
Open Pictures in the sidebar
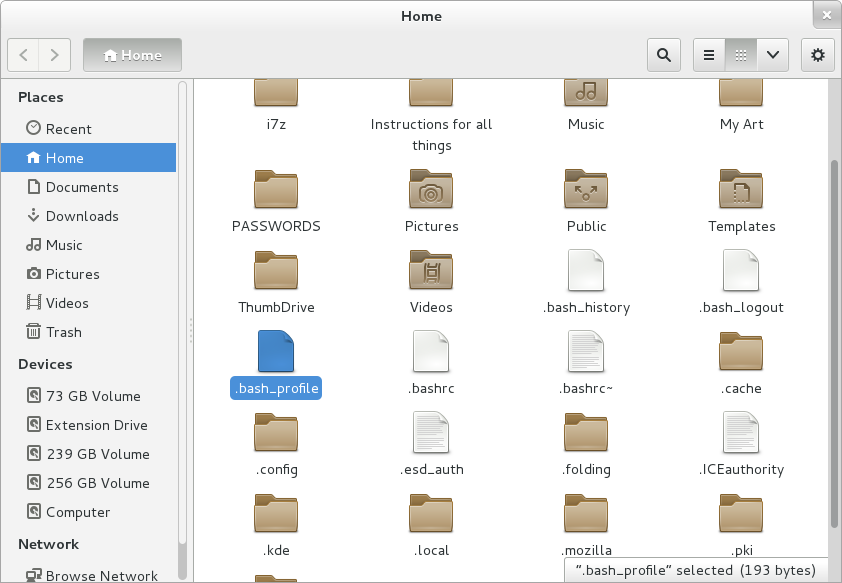click(89, 274)
